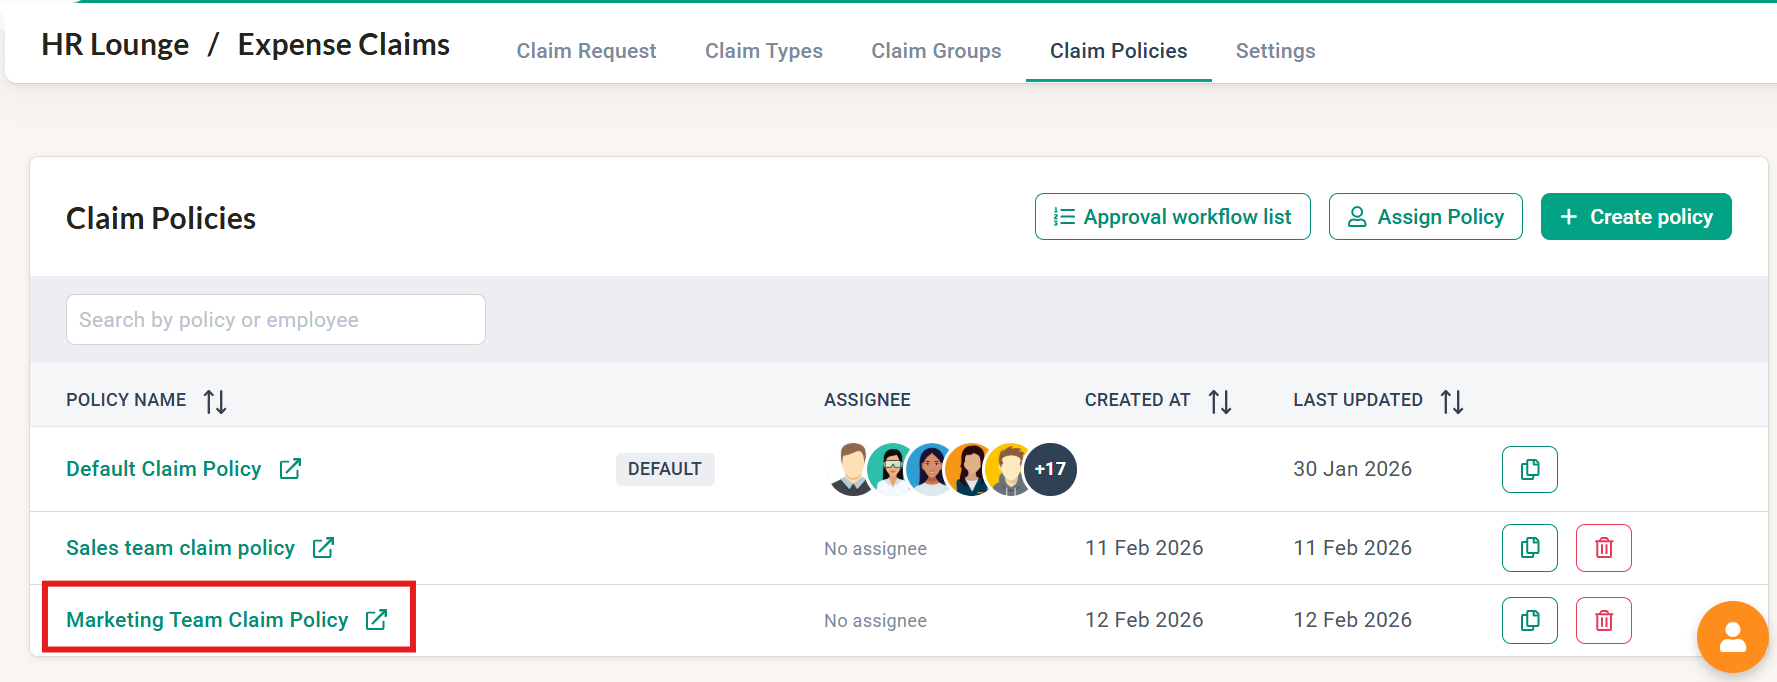Screen dimensions: 1777x682
Task: Open the Settings tab
Action: tap(1275, 51)
